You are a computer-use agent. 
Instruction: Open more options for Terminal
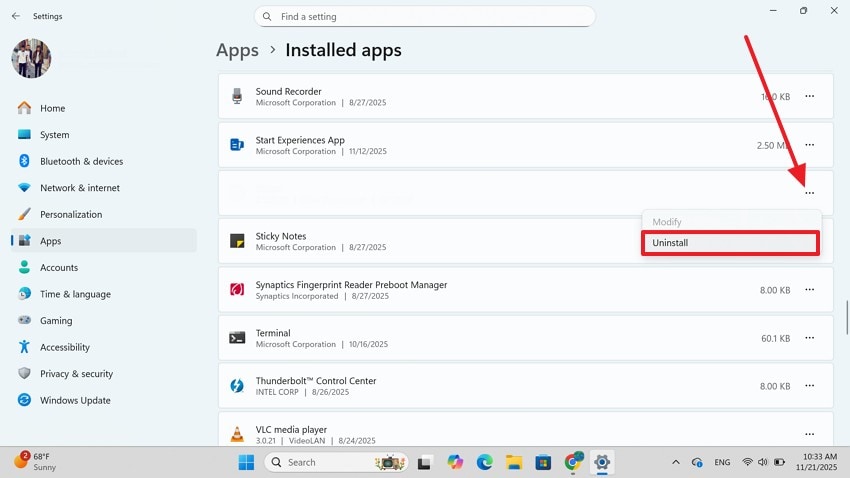pos(809,338)
